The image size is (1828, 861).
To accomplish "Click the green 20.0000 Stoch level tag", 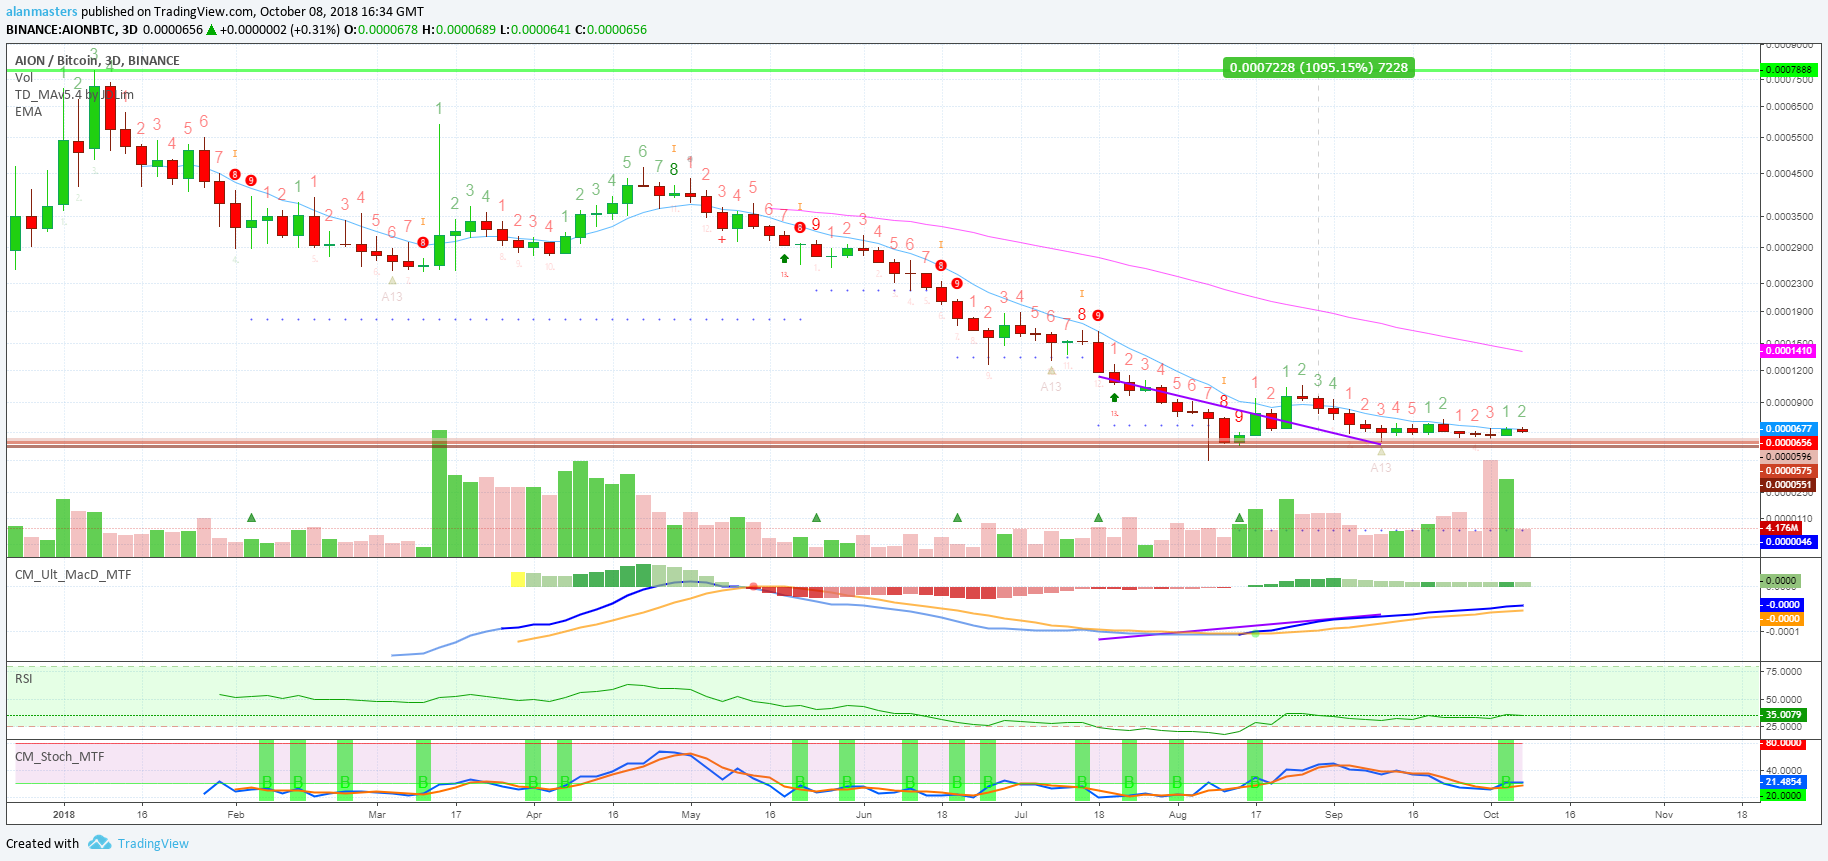I will click(1782, 796).
